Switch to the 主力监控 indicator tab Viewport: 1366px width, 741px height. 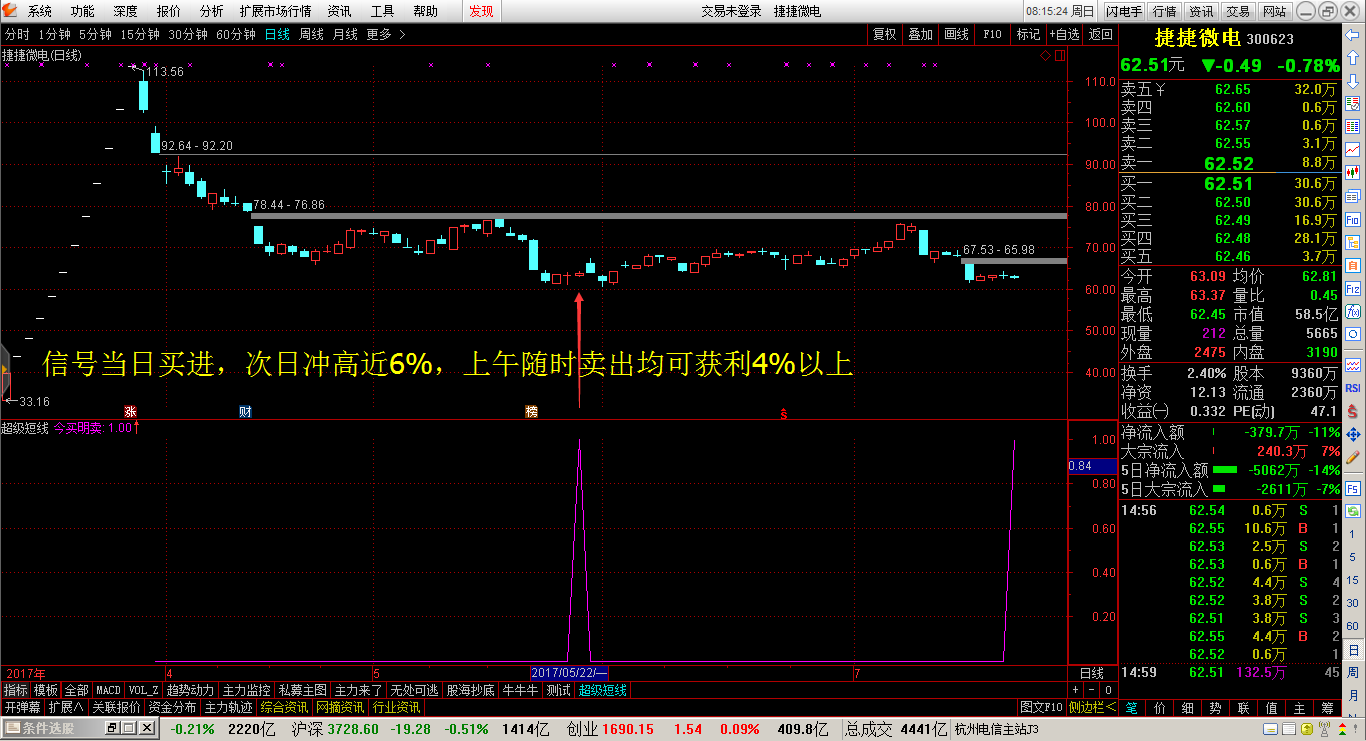coord(247,690)
